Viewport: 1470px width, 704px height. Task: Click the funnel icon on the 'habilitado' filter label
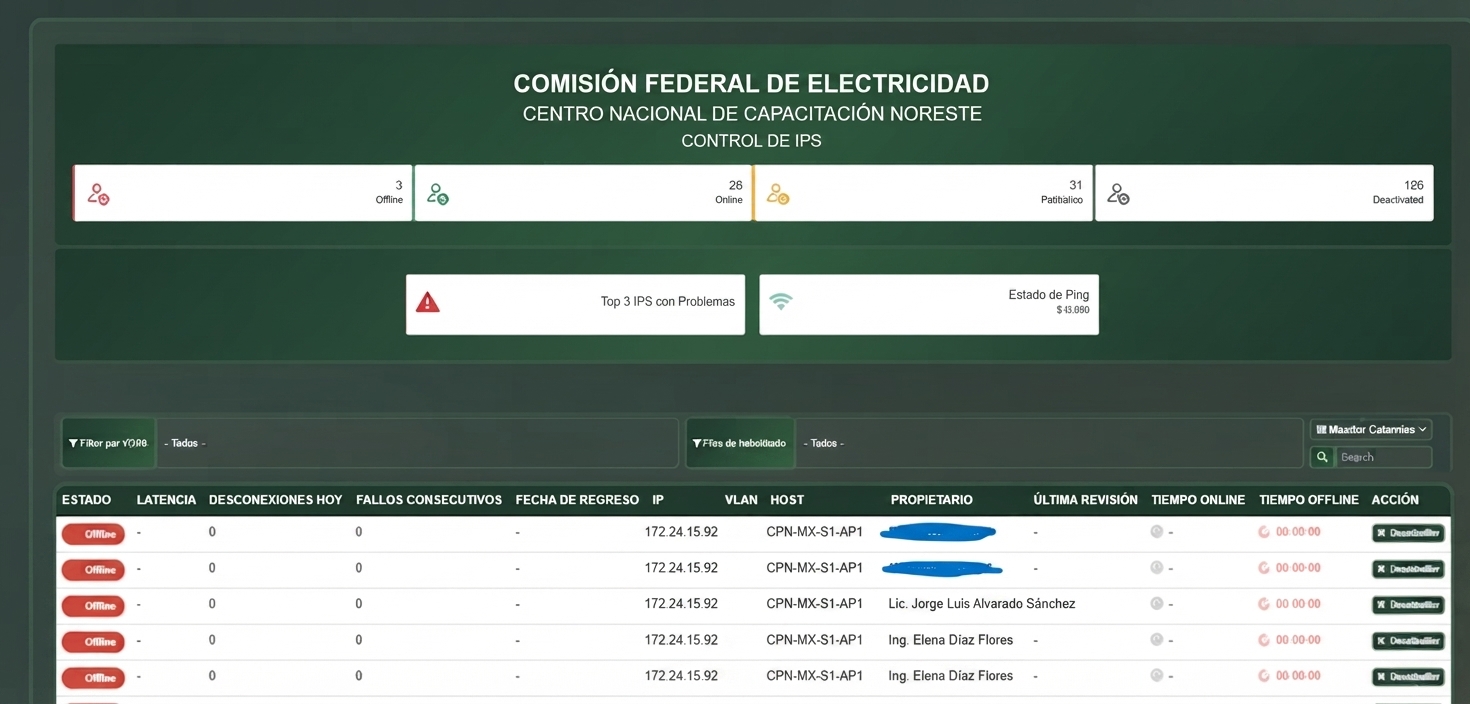click(x=697, y=443)
